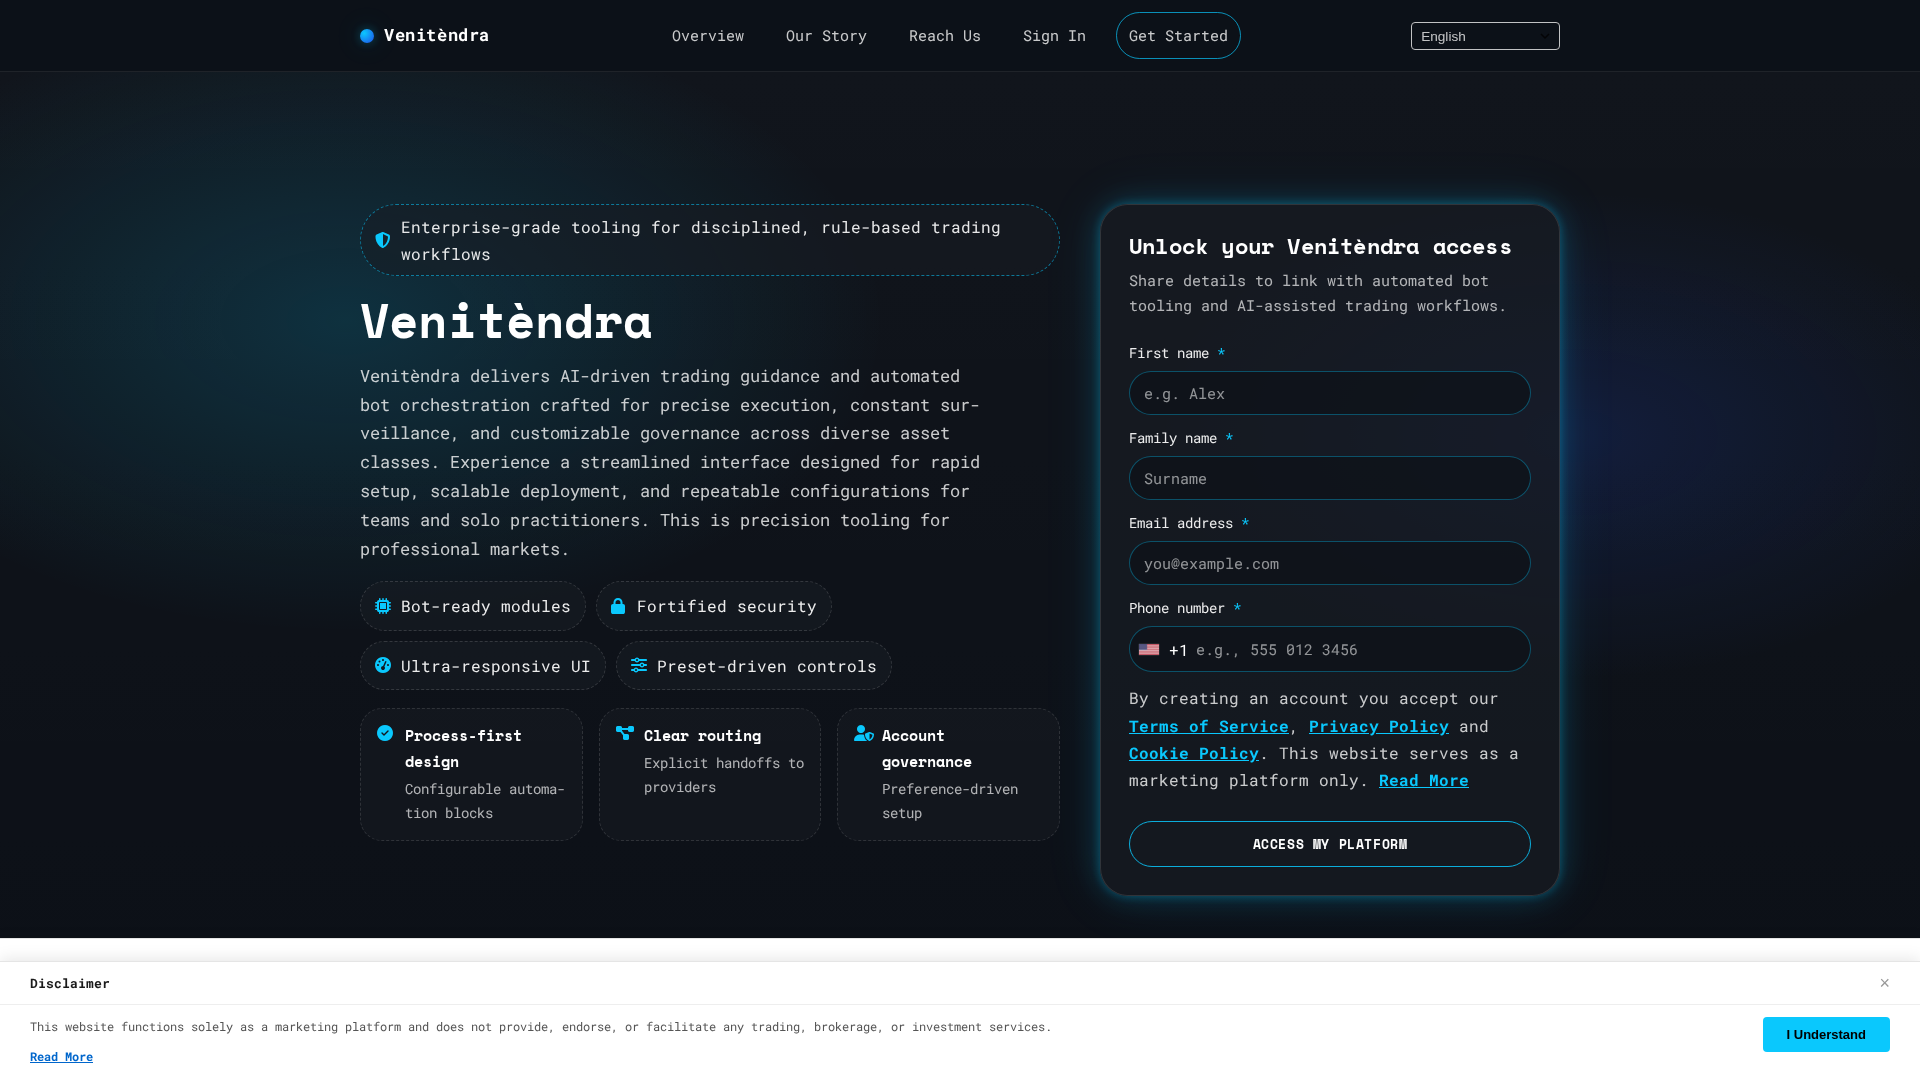Click the Account governance card title
Image resolution: width=1920 pixels, height=1080 pixels.
pos(926,748)
